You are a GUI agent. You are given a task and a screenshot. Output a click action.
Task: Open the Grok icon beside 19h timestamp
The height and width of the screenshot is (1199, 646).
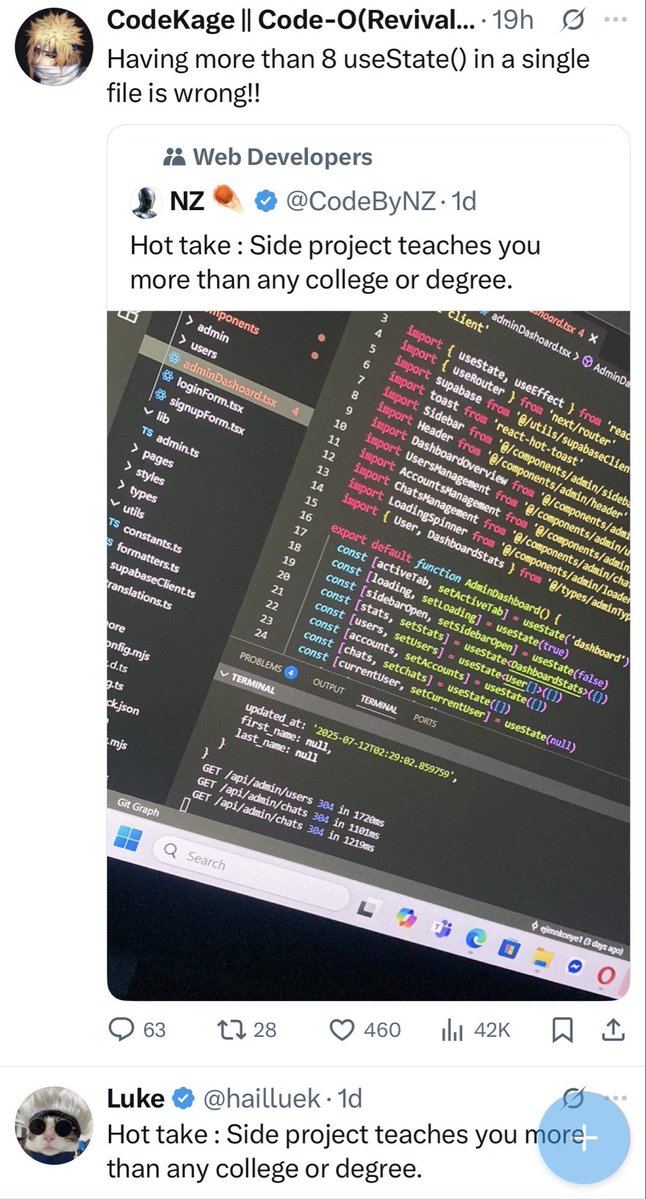coord(573,21)
